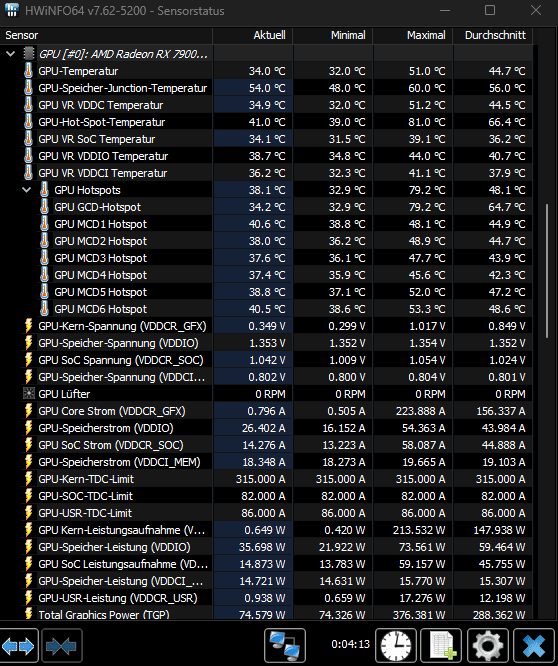Select the GPU MCD4 Hotspot row

click(x=266, y=275)
